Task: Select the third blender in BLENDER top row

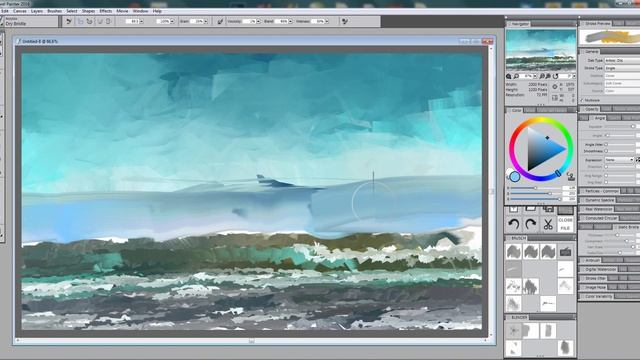Action: coord(548,331)
